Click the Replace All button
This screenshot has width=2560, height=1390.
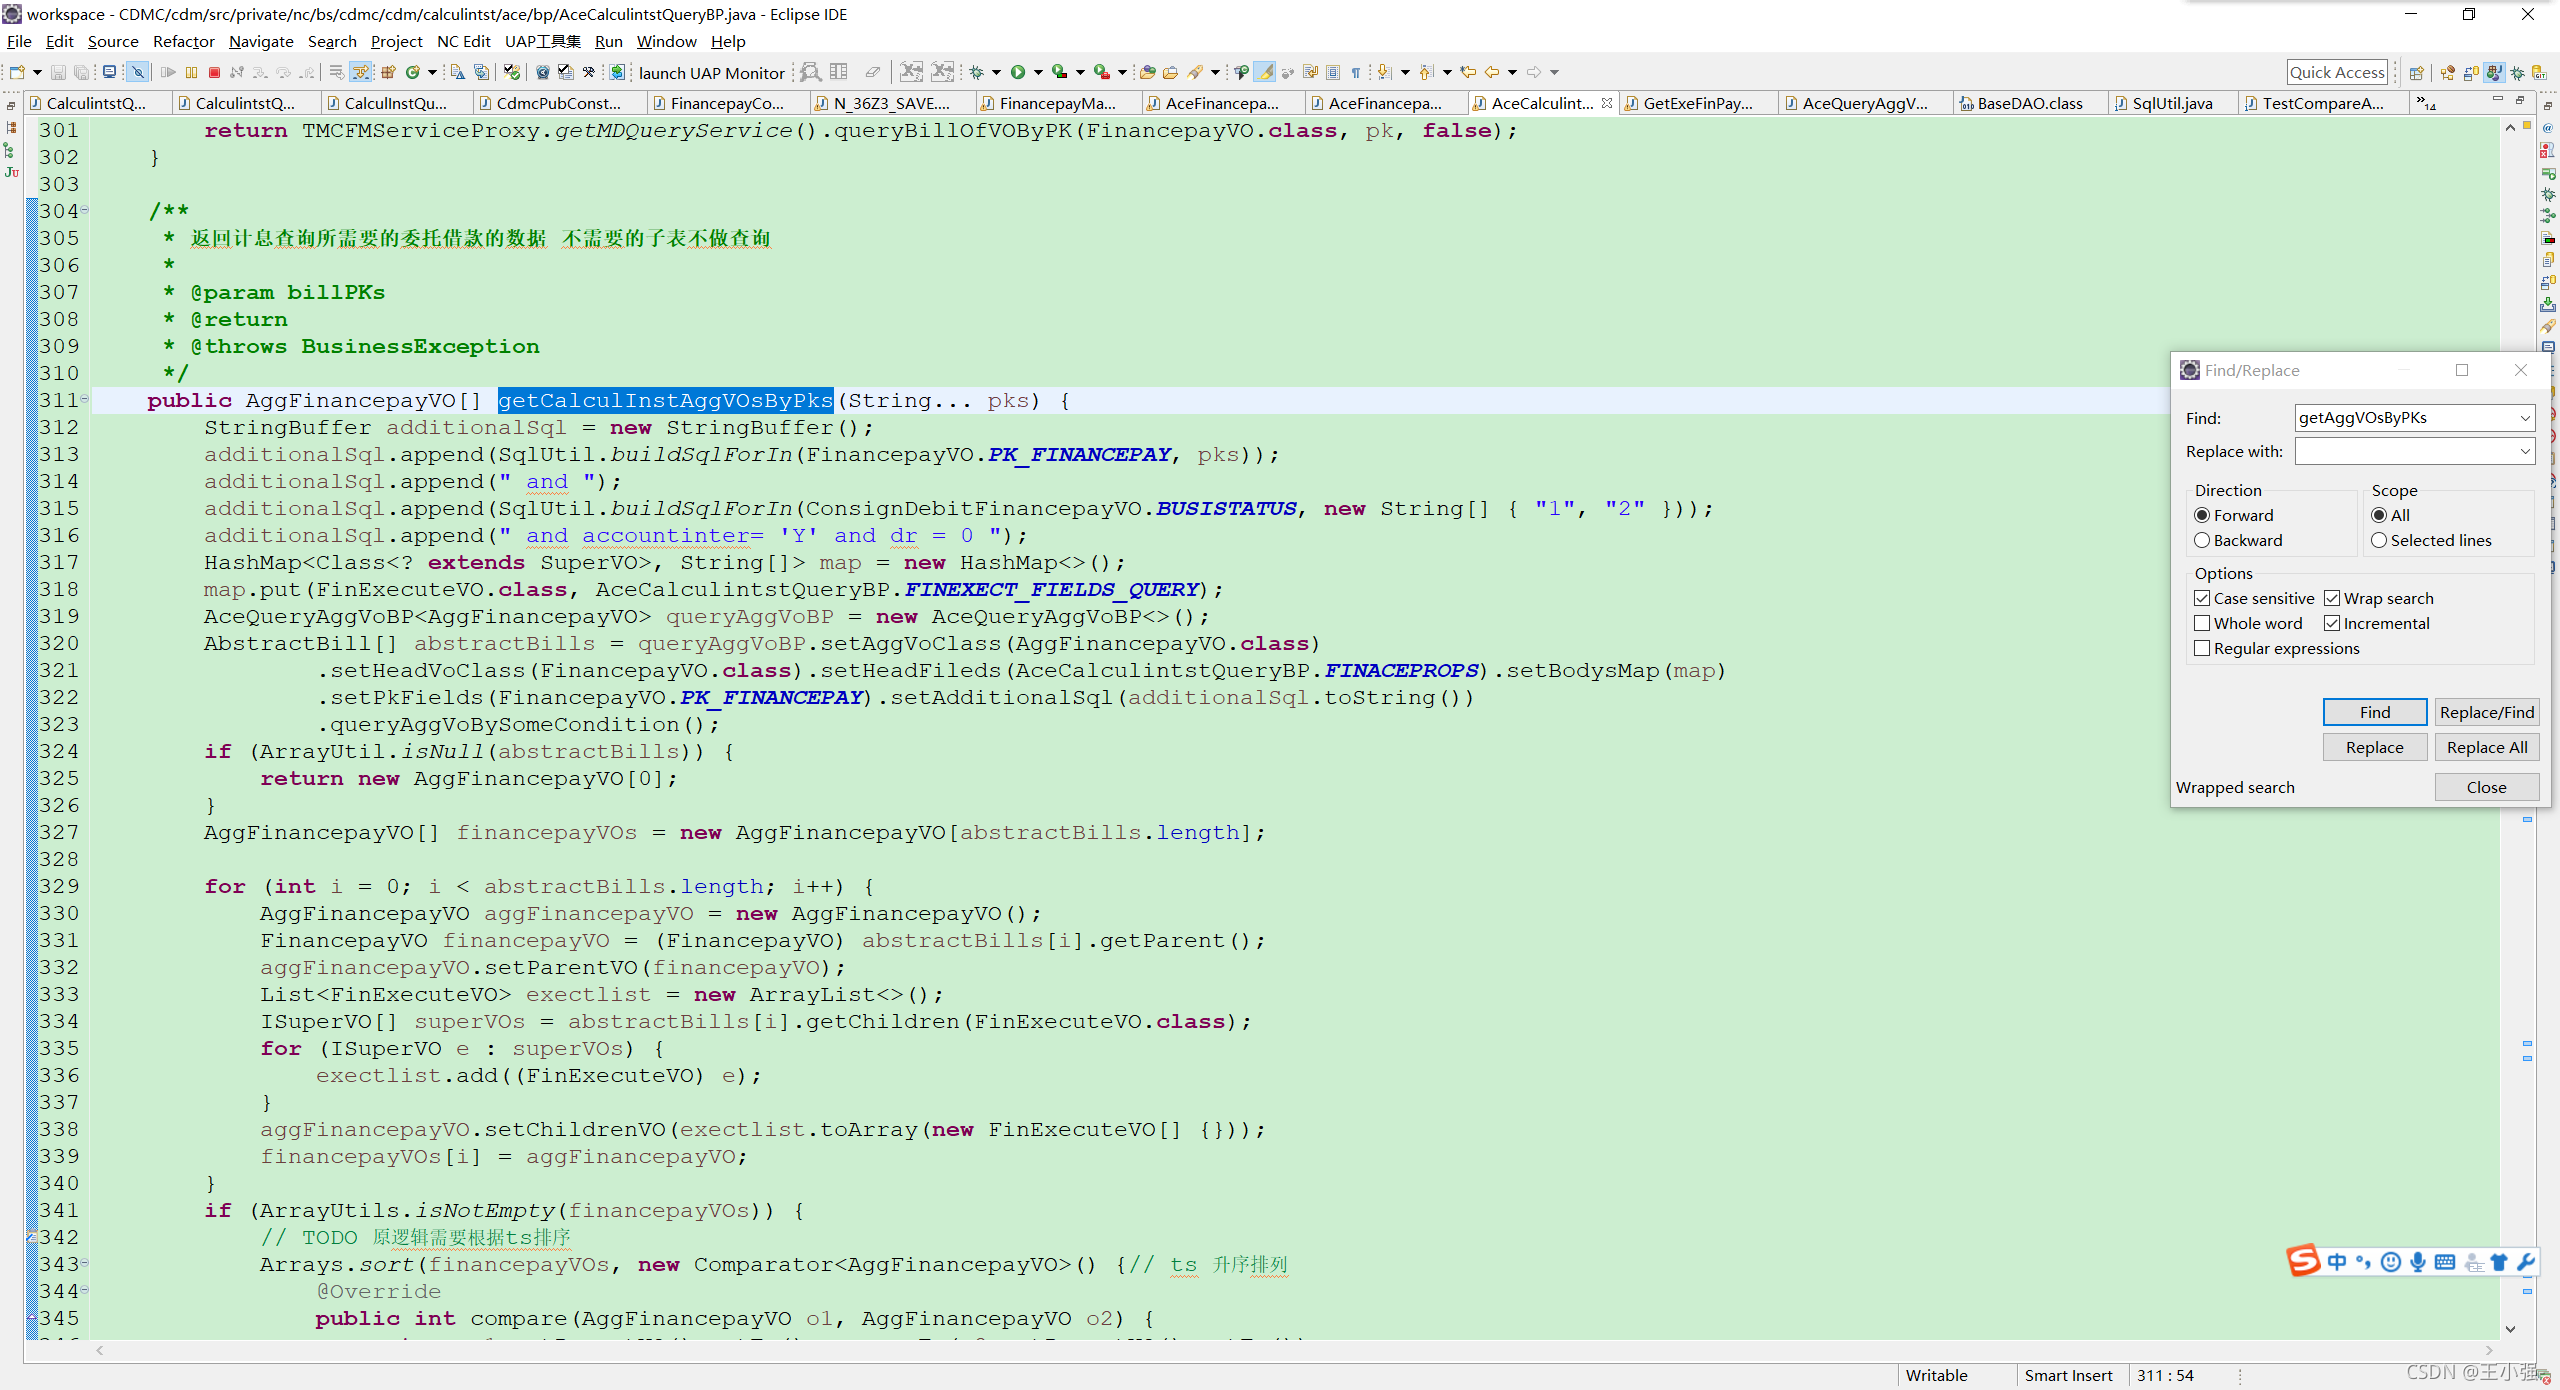pyautogui.click(x=2486, y=747)
